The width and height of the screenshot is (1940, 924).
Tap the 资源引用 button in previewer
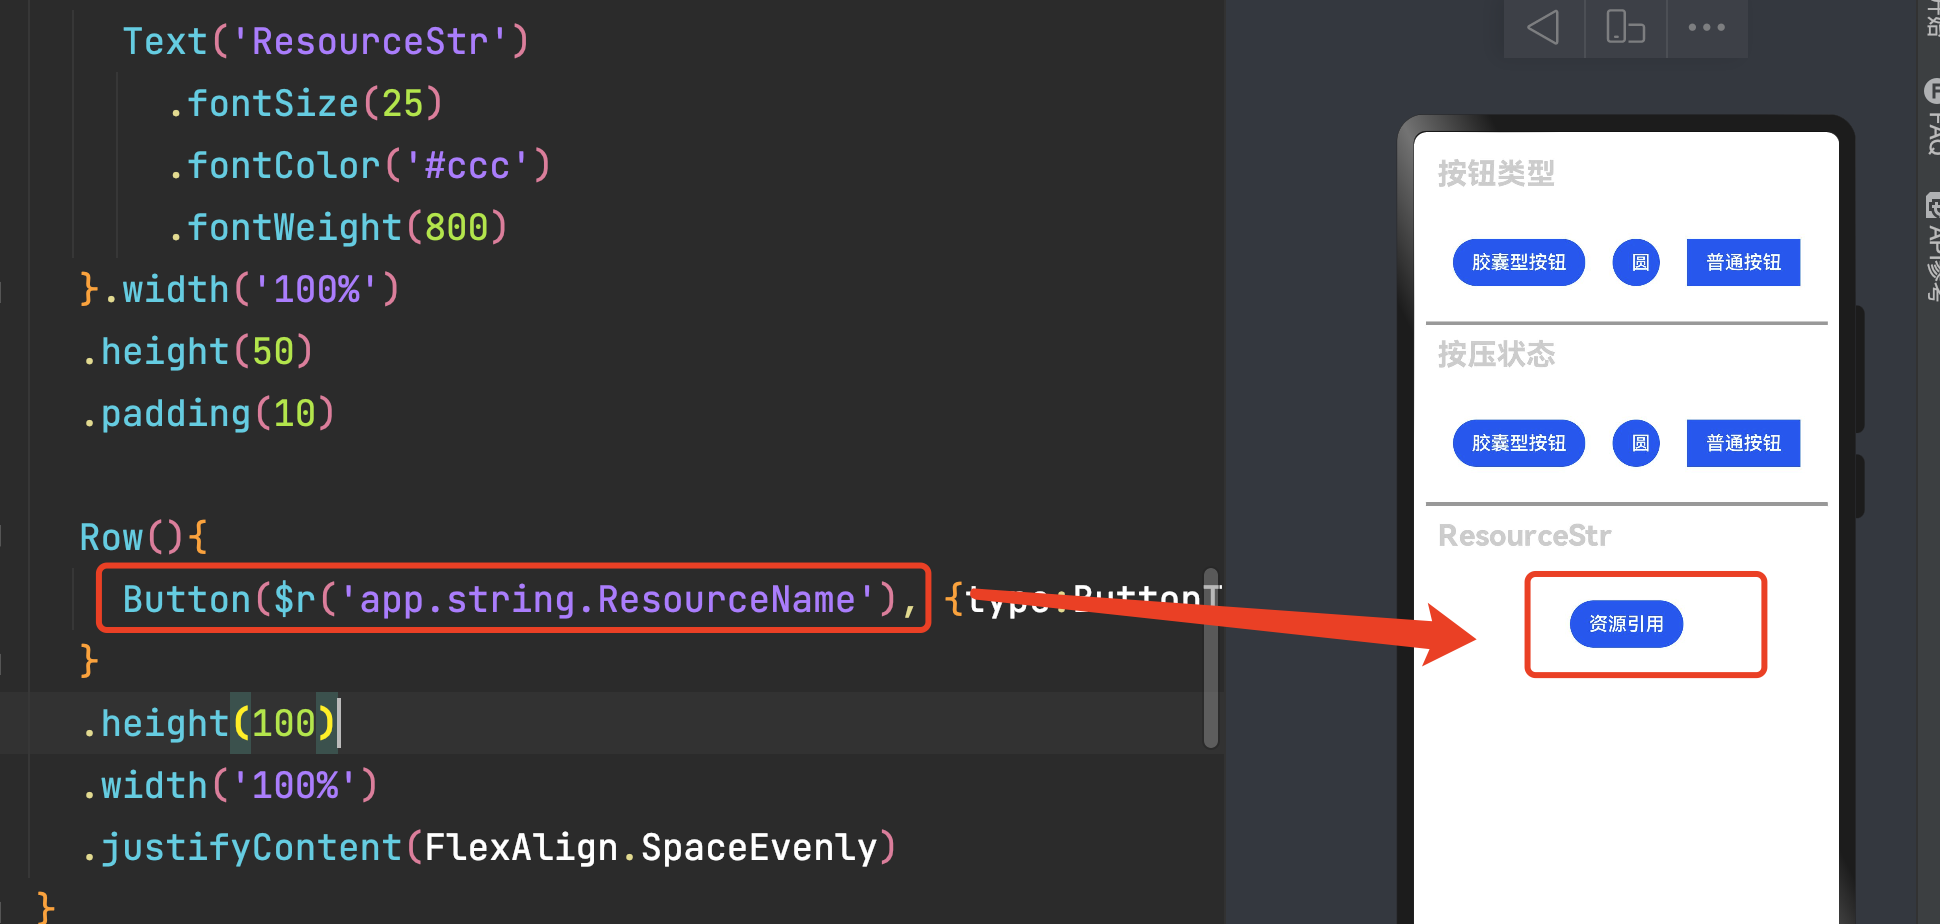coord(1626,624)
